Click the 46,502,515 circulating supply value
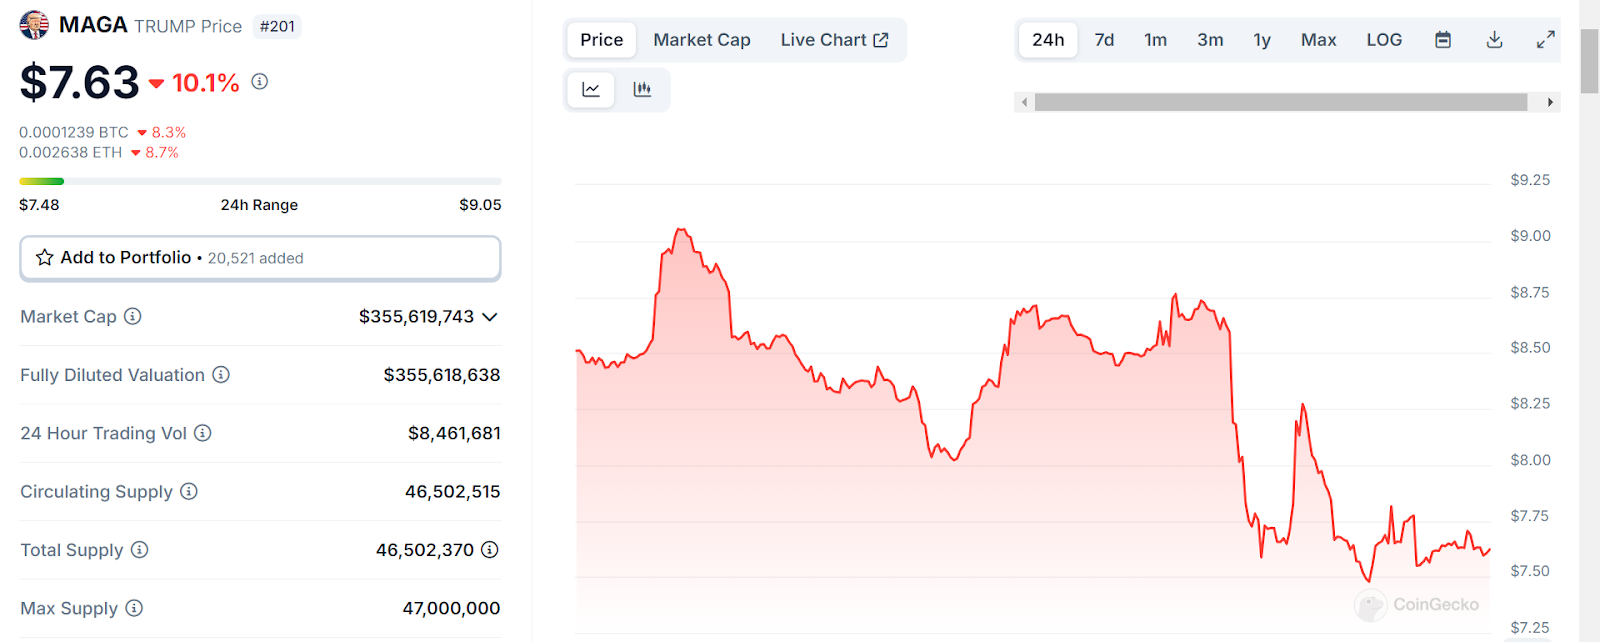1600x642 pixels. tap(452, 492)
